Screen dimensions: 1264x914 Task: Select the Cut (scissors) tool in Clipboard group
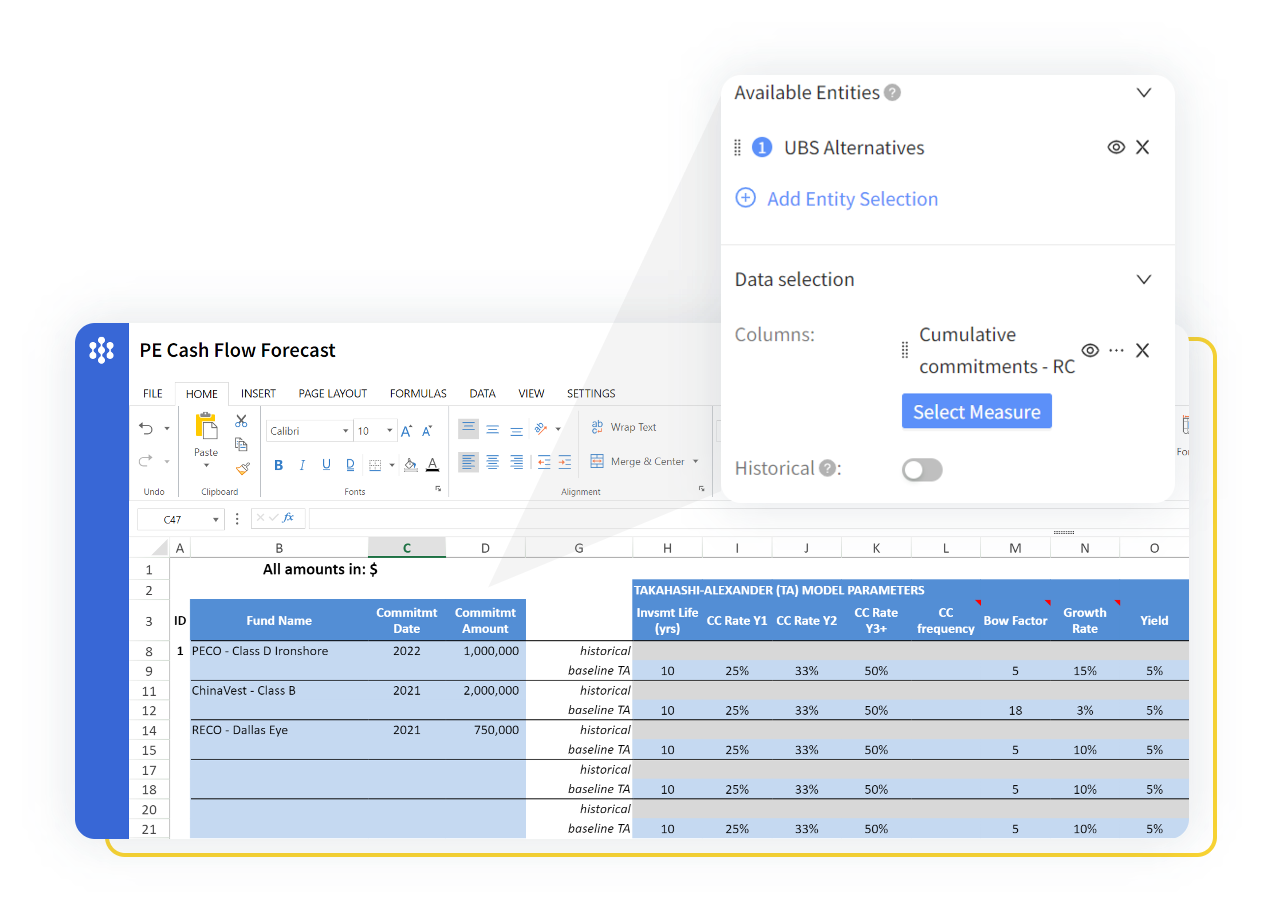click(242, 421)
